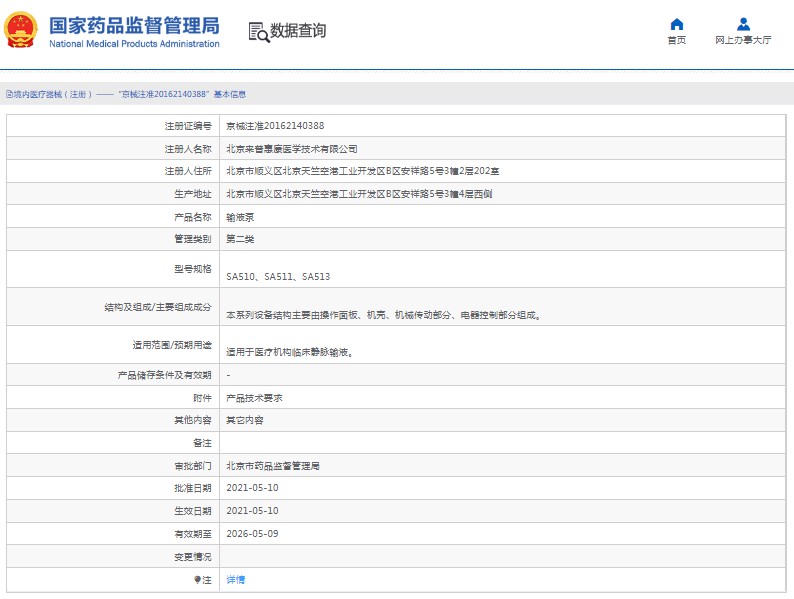794x599 pixels.
Task: Select expiry date 2026-05-09
Action: (252, 534)
